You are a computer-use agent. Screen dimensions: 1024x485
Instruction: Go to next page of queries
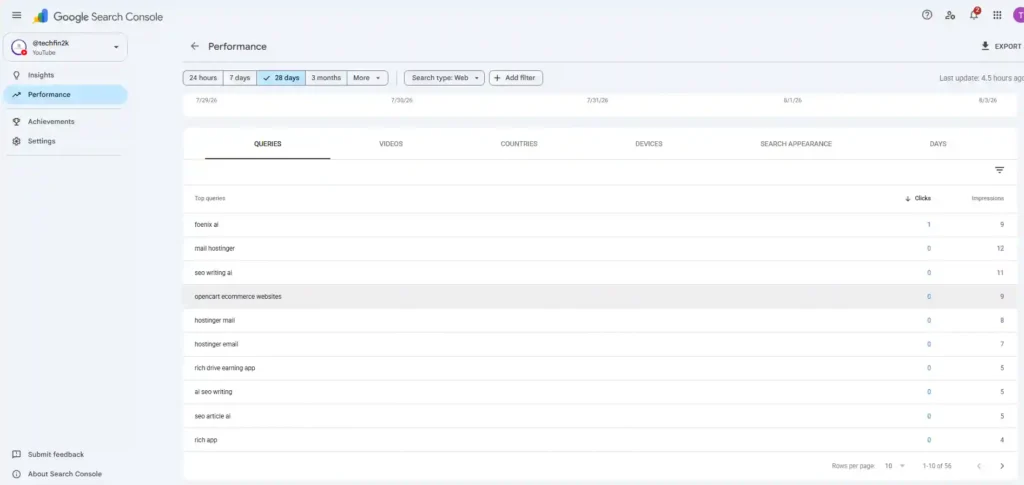pyautogui.click(x=1002, y=466)
